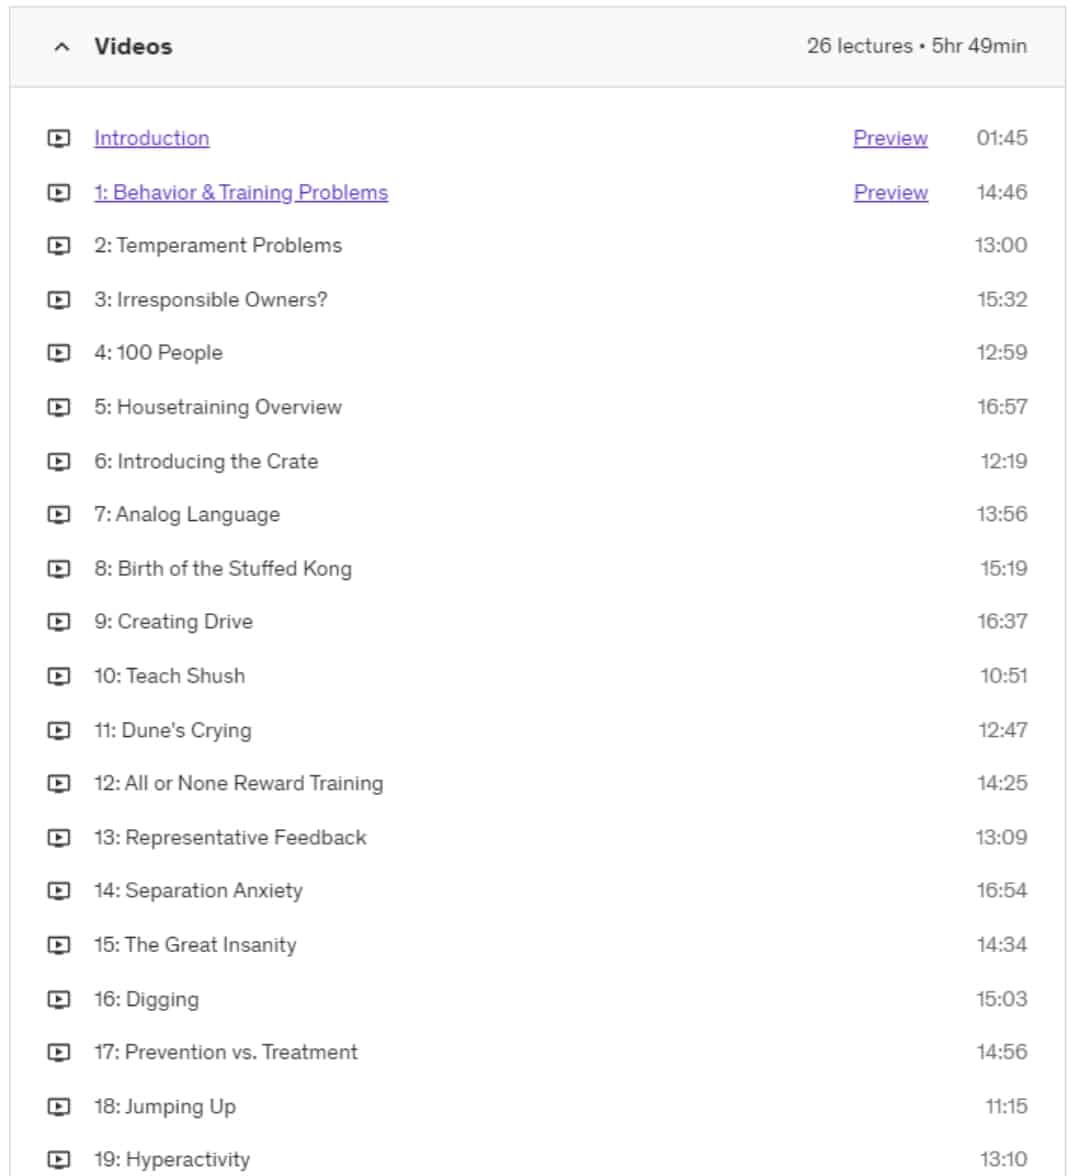The height and width of the screenshot is (1176, 1080).
Task: Click video icon beside Teach Shush
Action: [58, 676]
